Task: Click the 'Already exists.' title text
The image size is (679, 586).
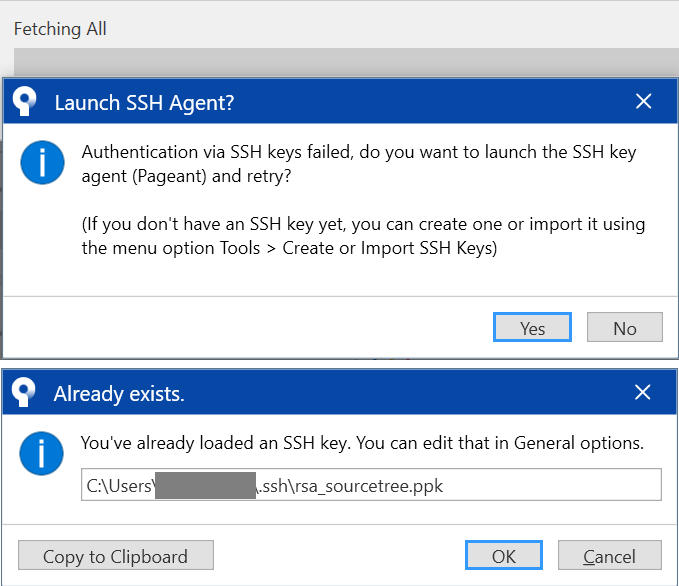Action: coord(119,394)
